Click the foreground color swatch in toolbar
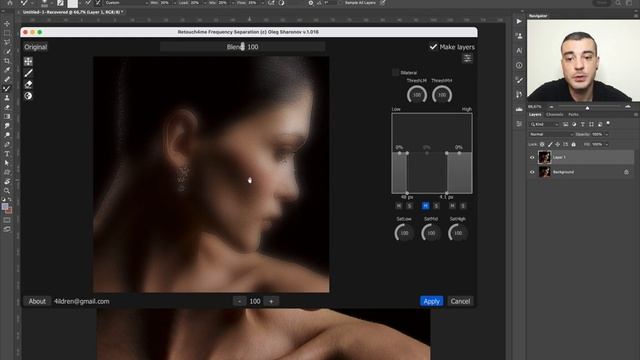Screen dimensions: 640x360 coord(5,207)
